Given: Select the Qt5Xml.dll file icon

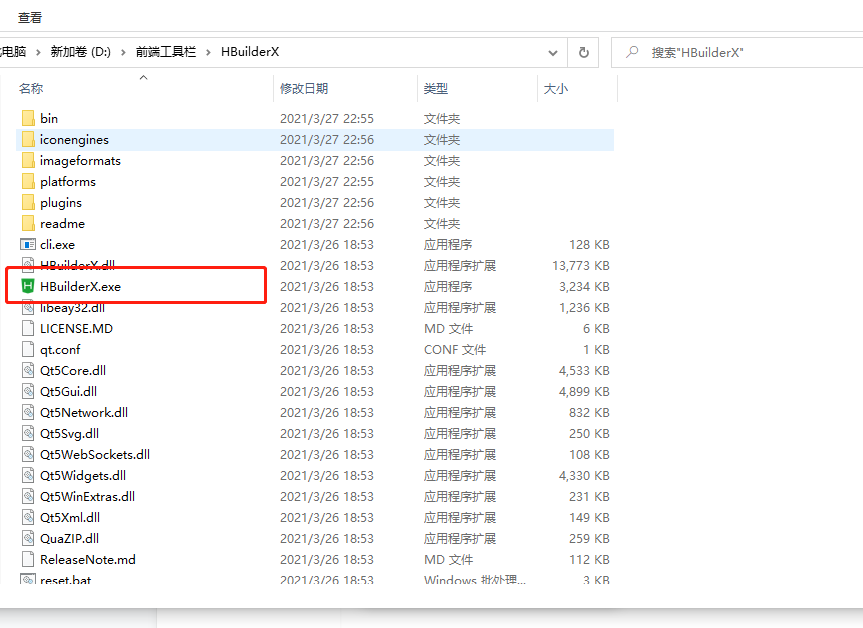Looking at the screenshot, I should click(x=28, y=517).
